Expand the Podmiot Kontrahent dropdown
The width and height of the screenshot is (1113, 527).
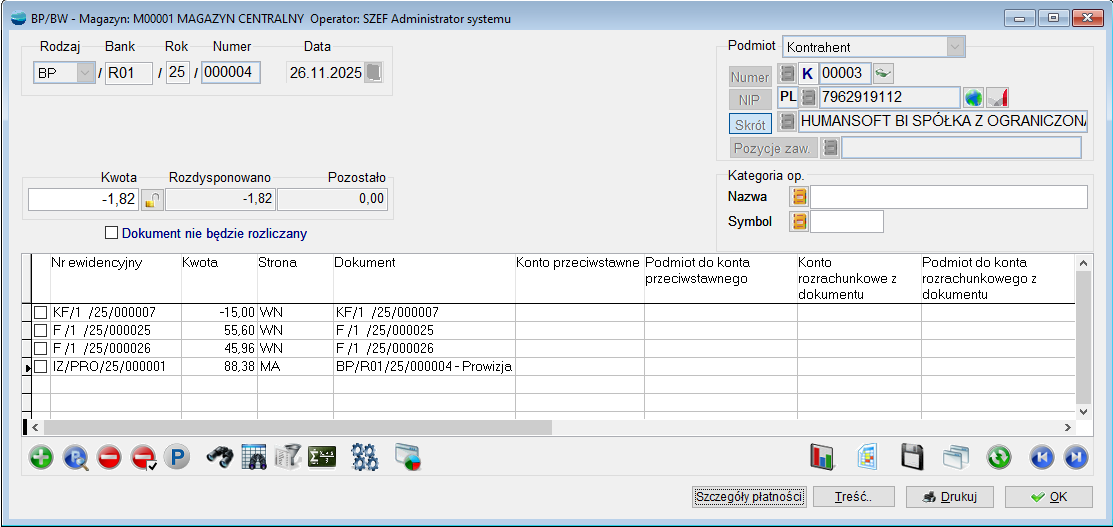click(956, 47)
